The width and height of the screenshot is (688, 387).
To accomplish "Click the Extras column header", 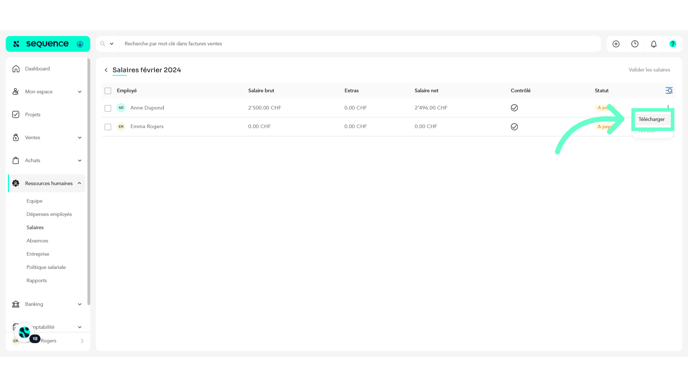I will tap(351, 91).
